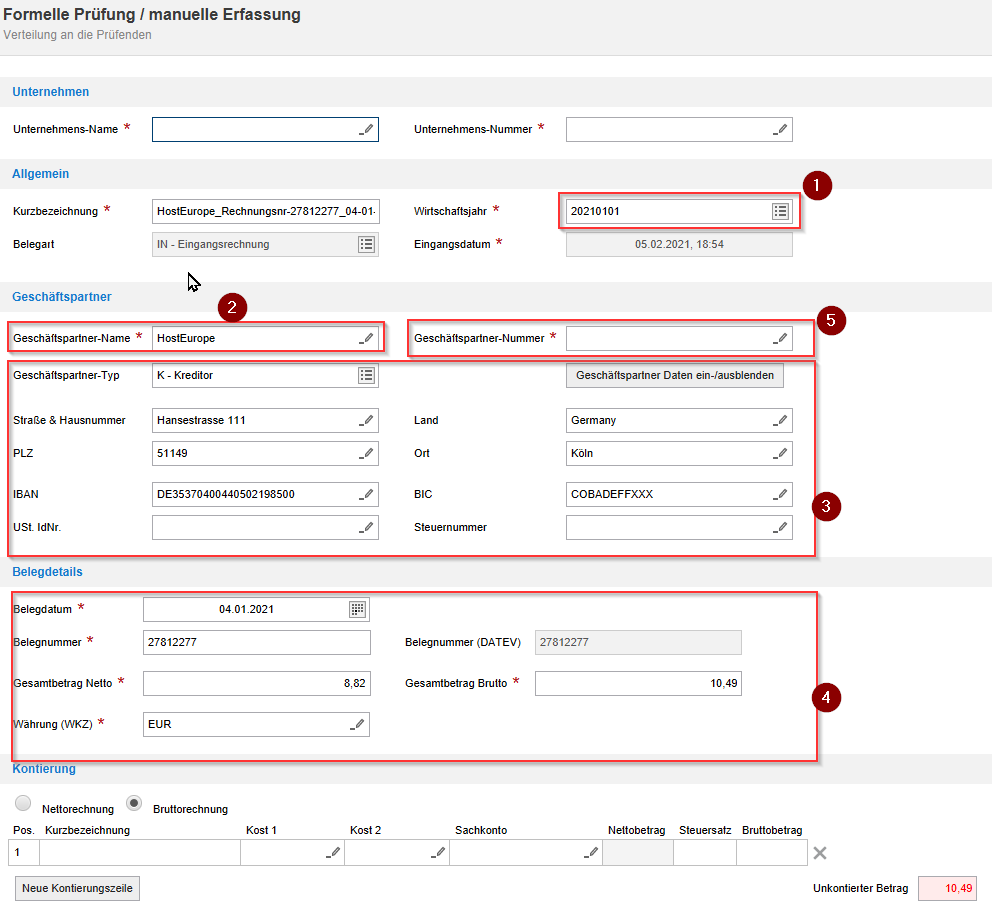Select Bruttorechnung radio button

[x=134, y=803]
